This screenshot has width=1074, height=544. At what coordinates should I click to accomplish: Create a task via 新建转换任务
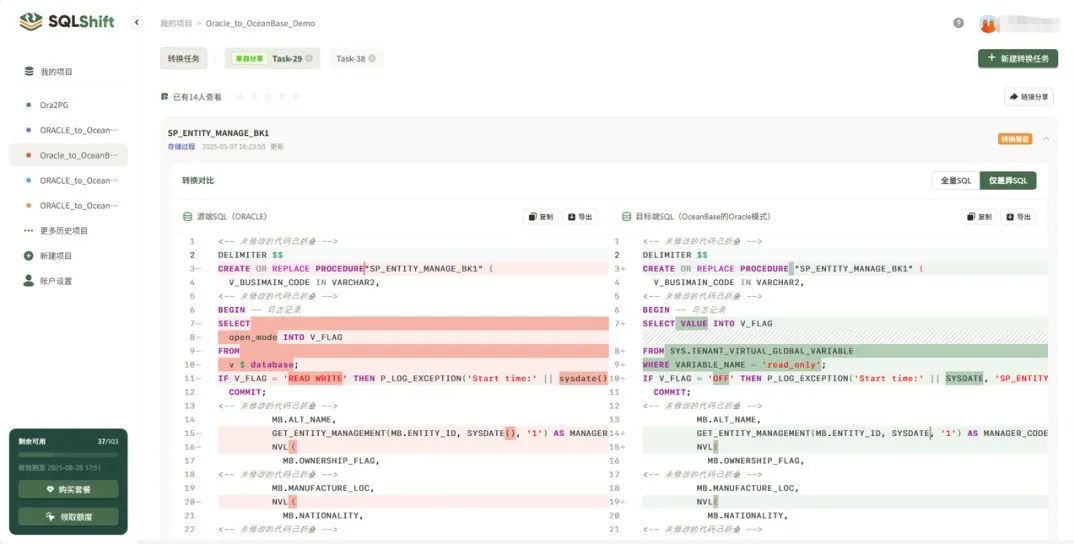tap(1018, 58)
